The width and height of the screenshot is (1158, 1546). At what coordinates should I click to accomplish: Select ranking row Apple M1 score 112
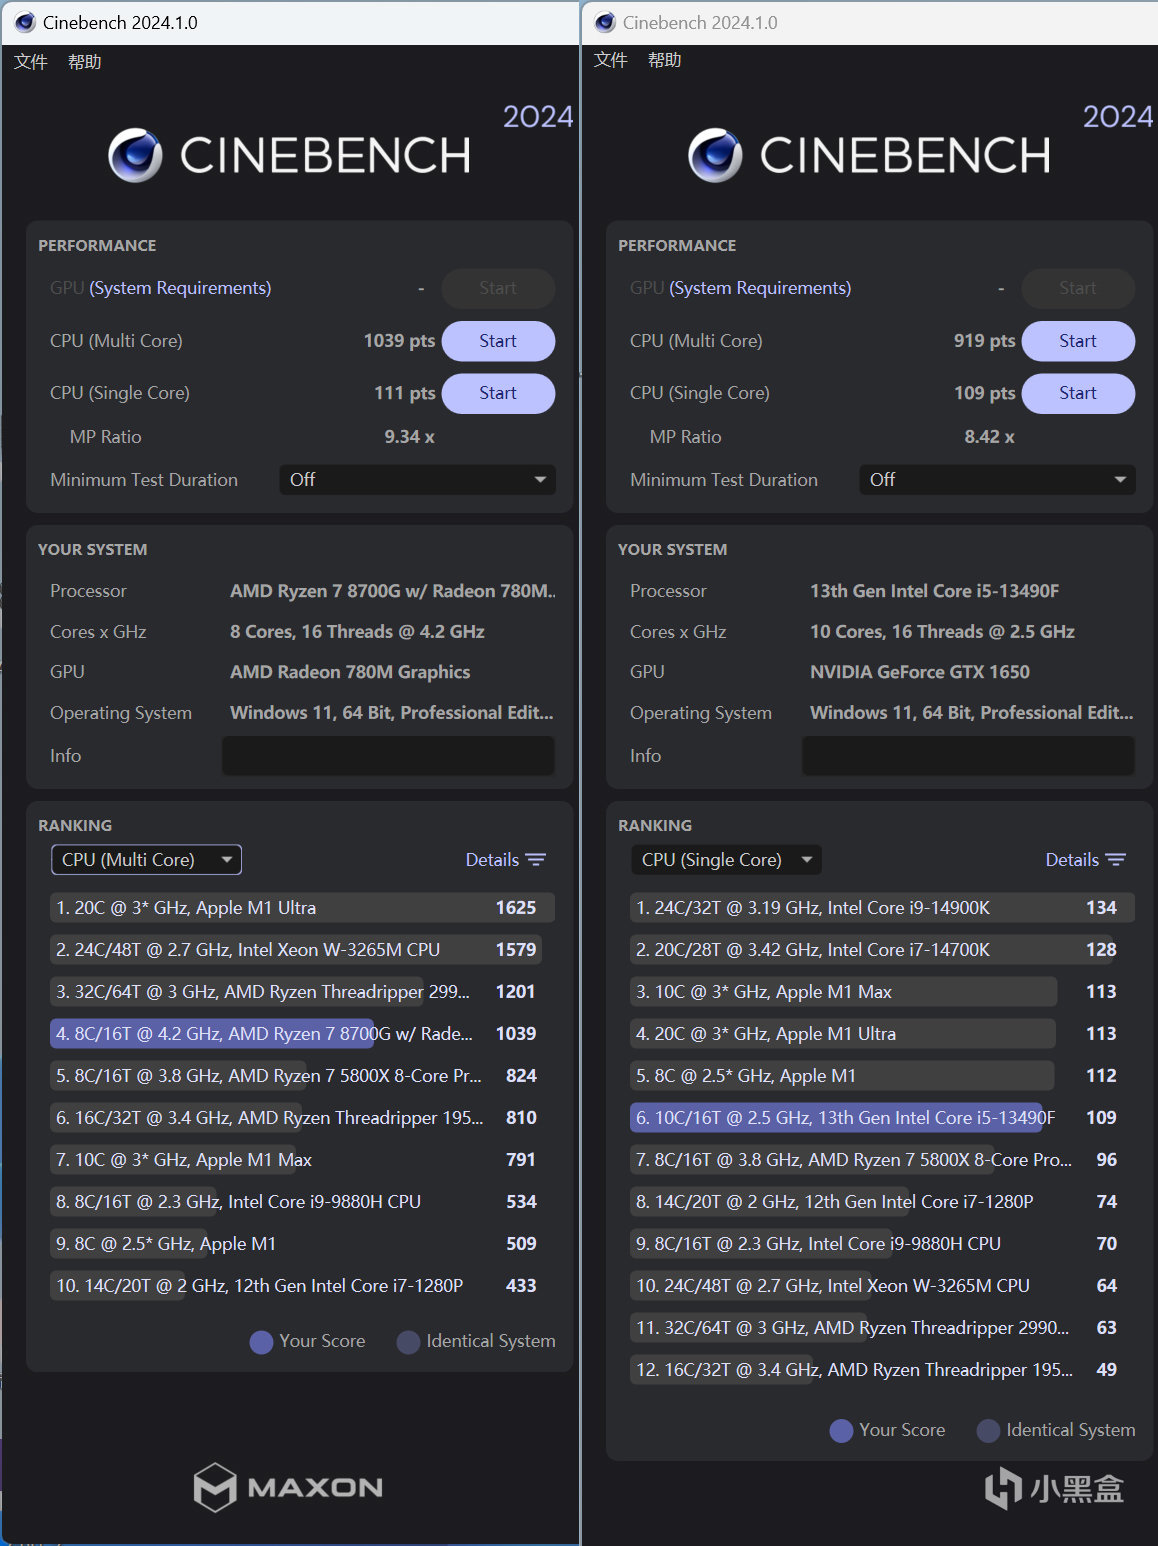click(882, 1076)
